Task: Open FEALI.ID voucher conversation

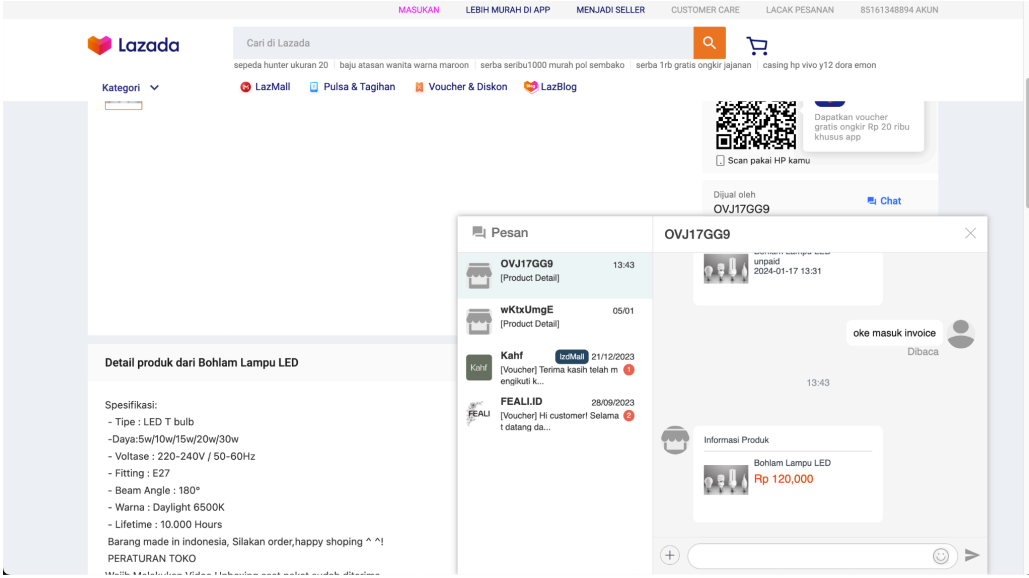Action: coord(555,413)
